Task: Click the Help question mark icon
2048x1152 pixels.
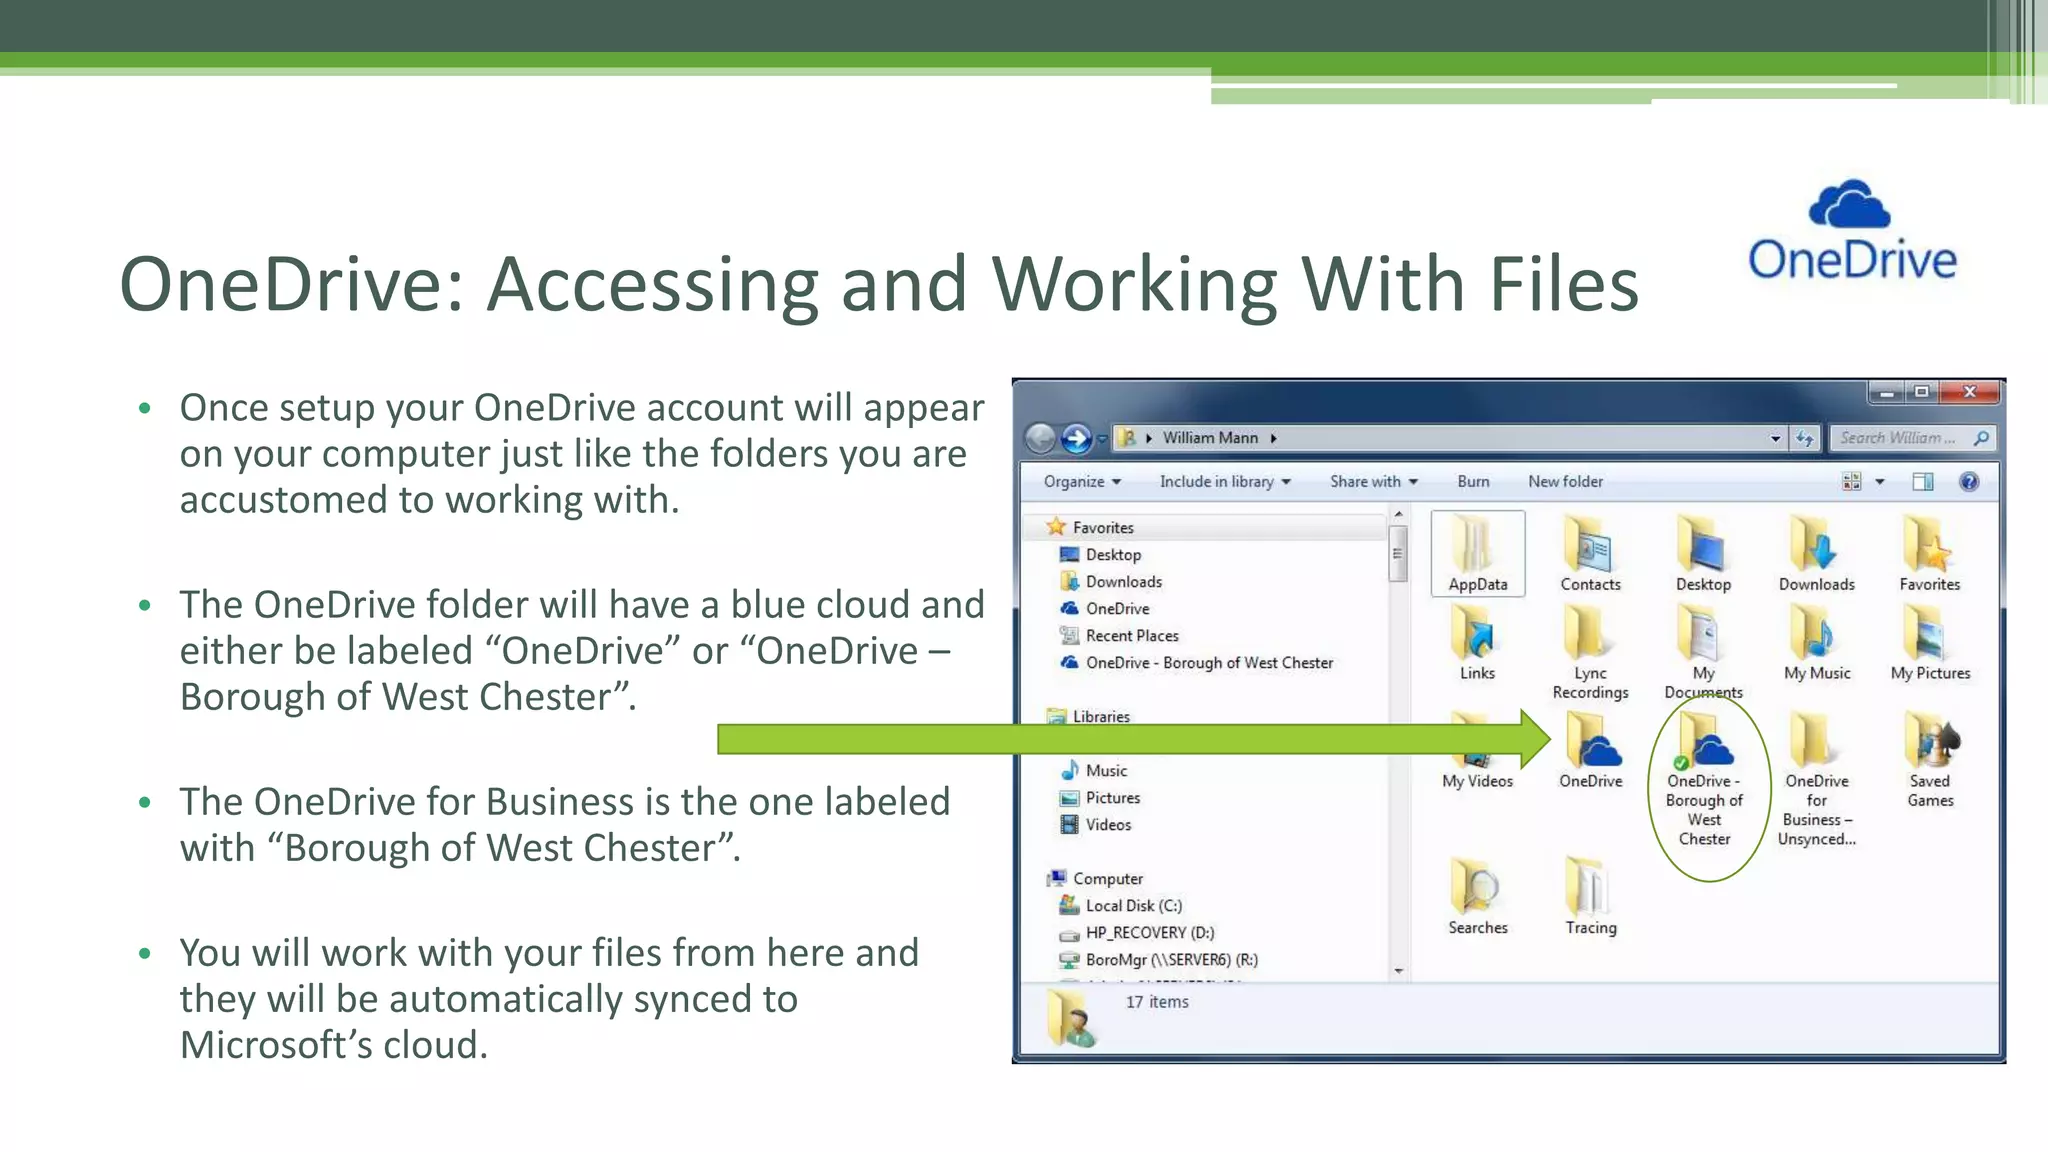Action: click(1969, 482)
